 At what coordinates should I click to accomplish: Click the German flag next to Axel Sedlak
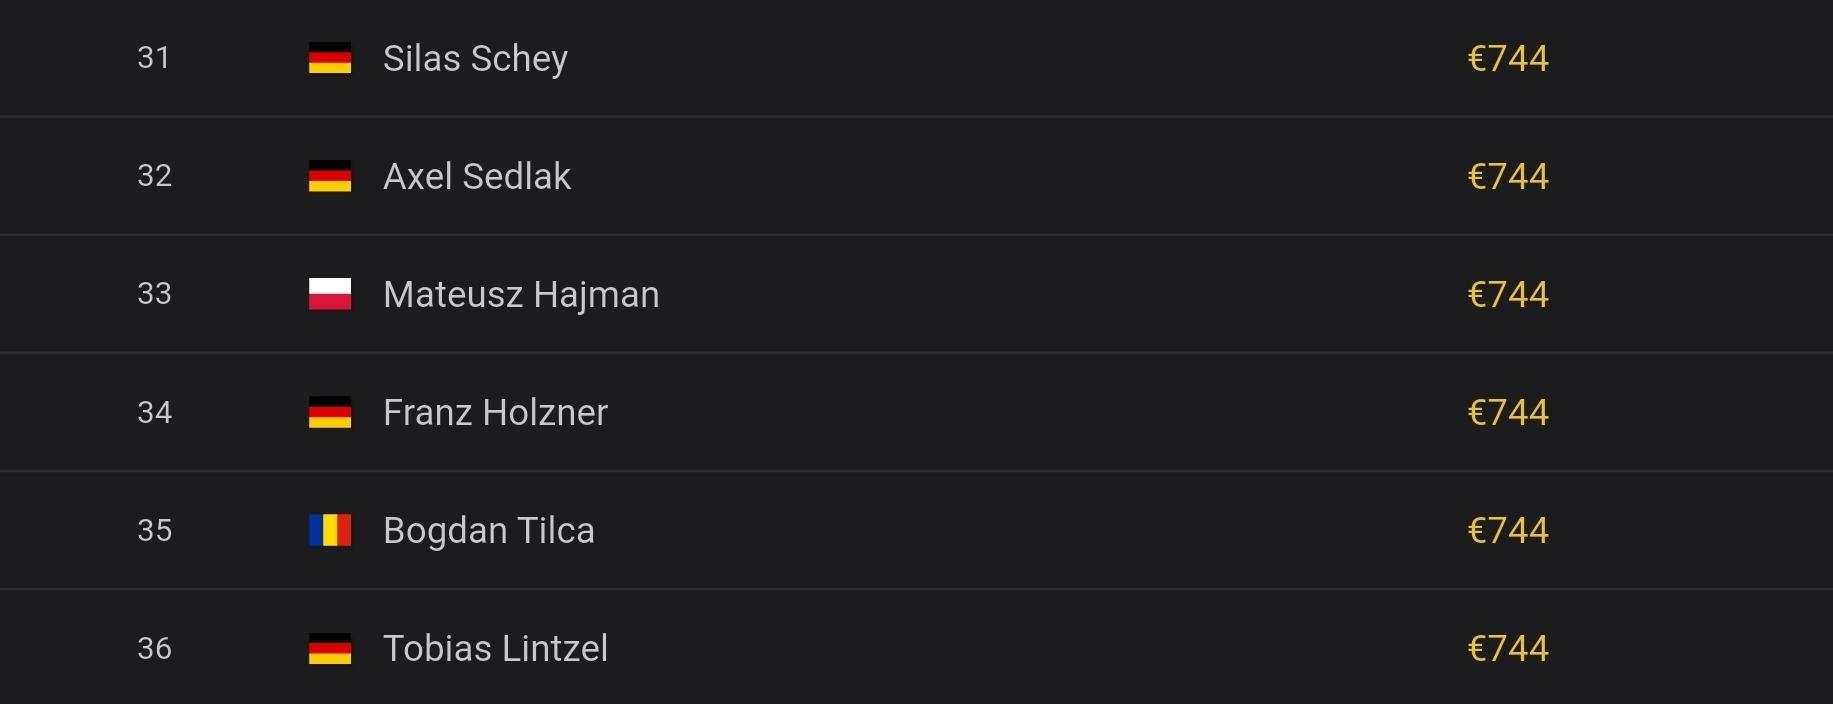(x=330, y=176)
